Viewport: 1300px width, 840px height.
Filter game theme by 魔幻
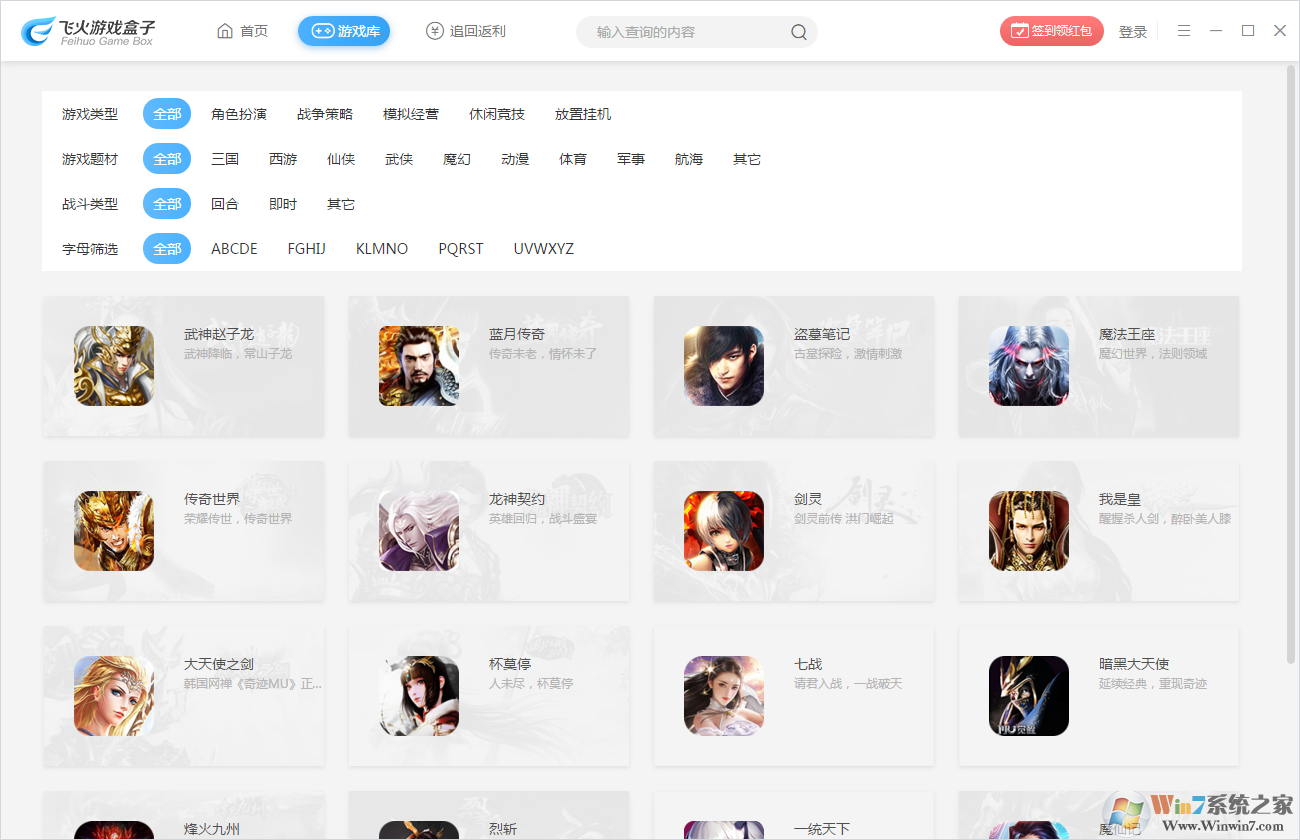(x=457, y=159)
